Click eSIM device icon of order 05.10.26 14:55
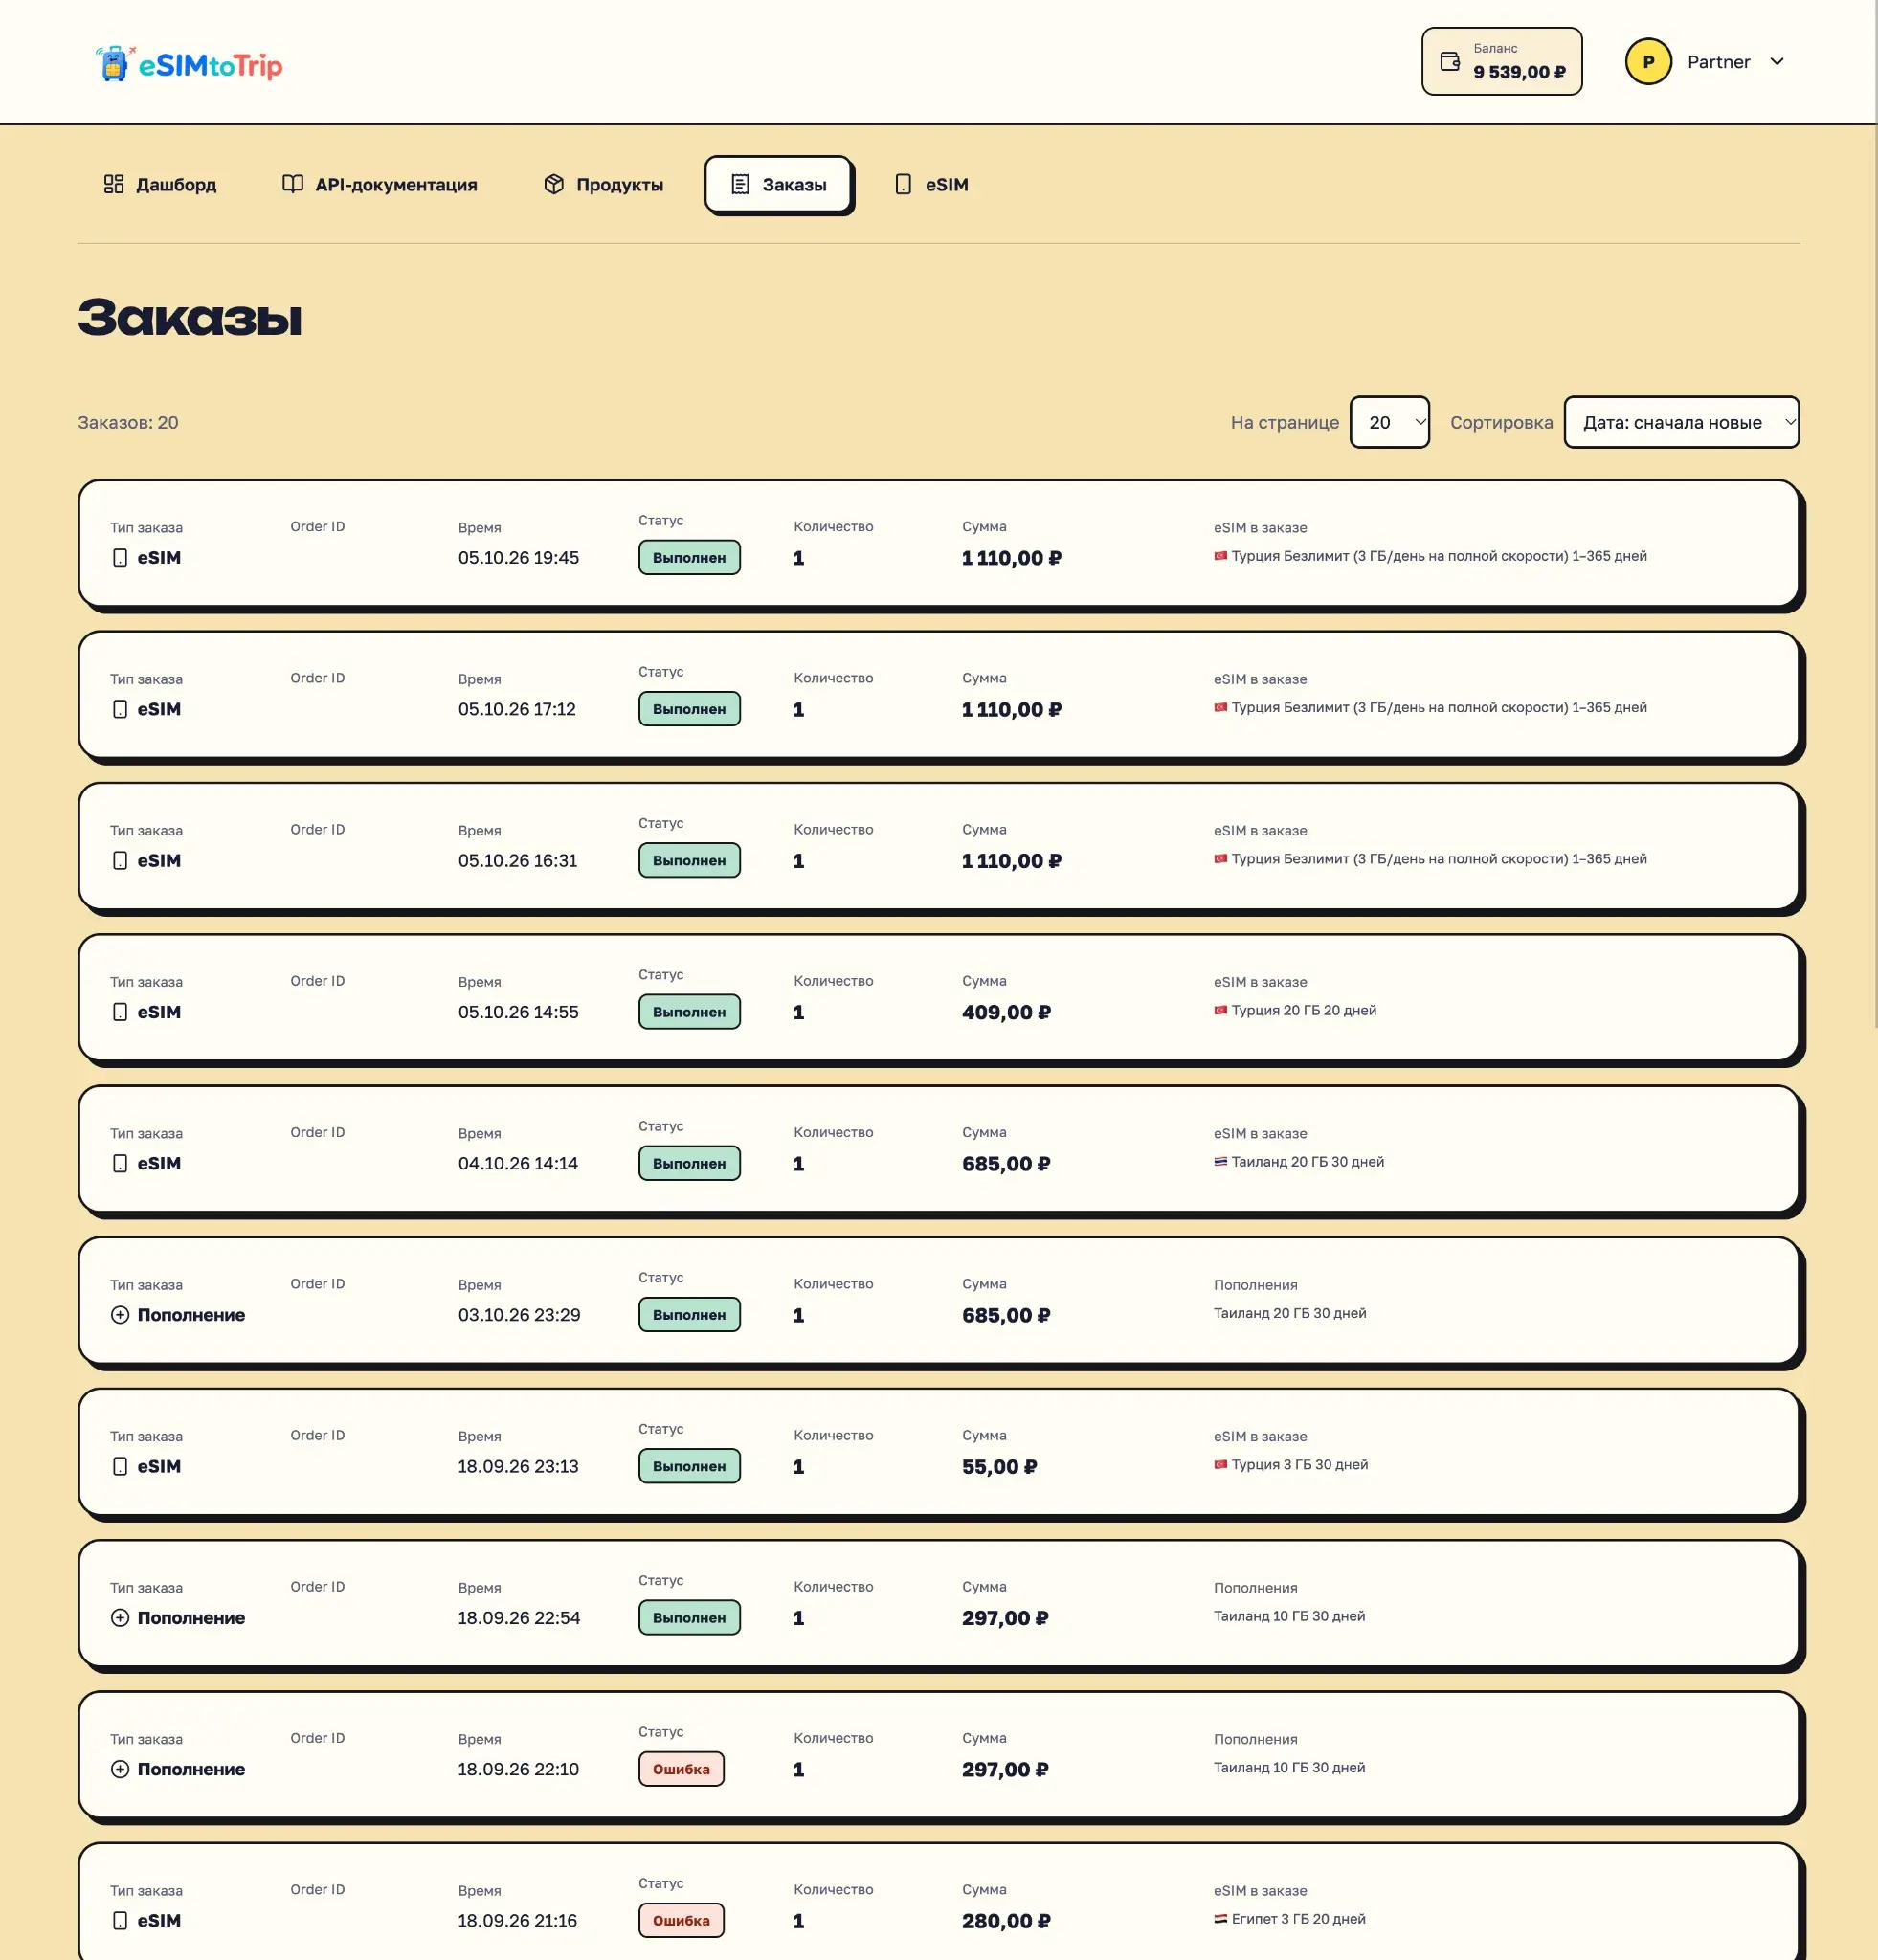The width and height of the screenshot is (1878, 1960). coord(120,1012)
